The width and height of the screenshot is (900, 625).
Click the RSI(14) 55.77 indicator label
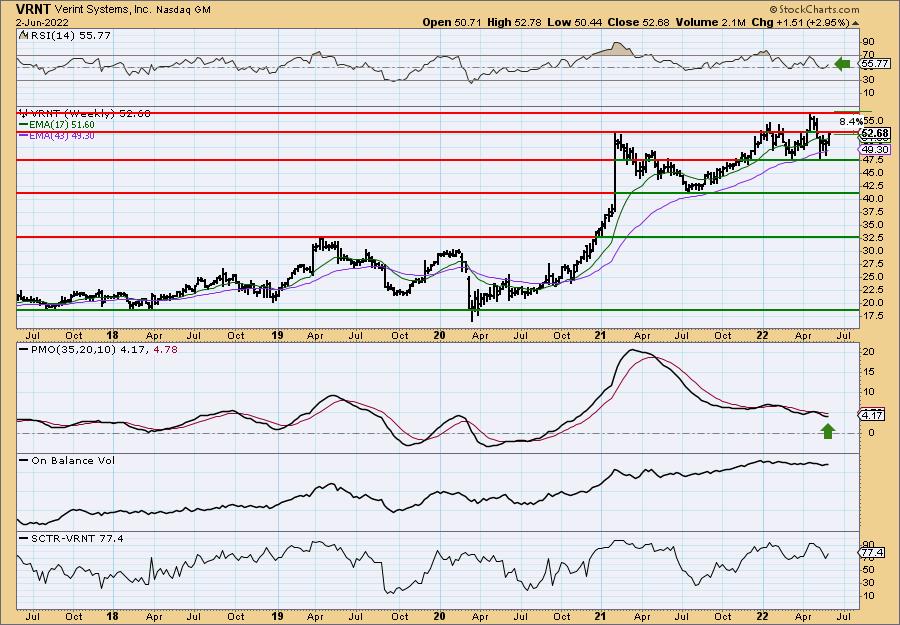click(x=69, y=36)
